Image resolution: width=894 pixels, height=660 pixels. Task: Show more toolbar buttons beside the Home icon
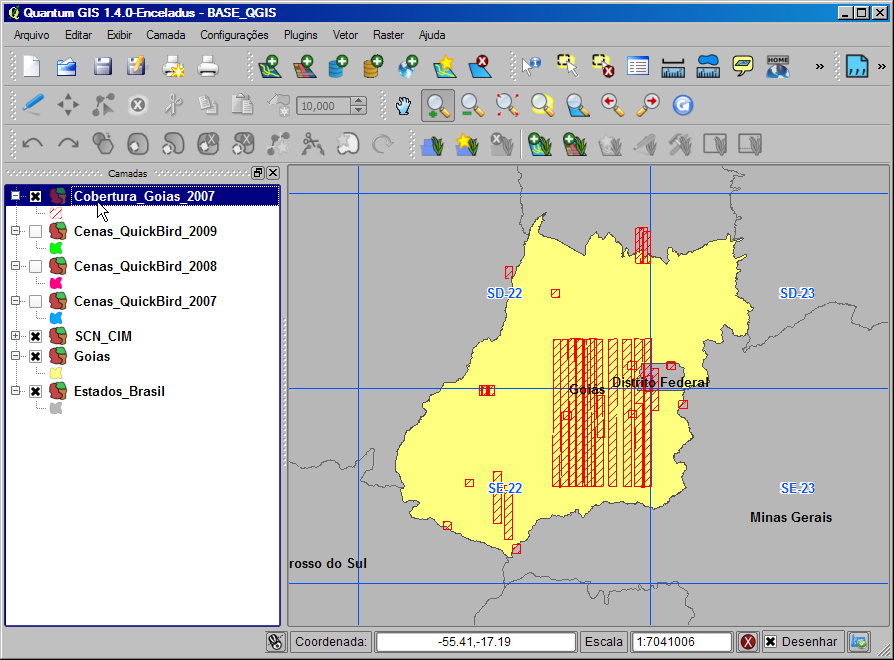point(819,67)
